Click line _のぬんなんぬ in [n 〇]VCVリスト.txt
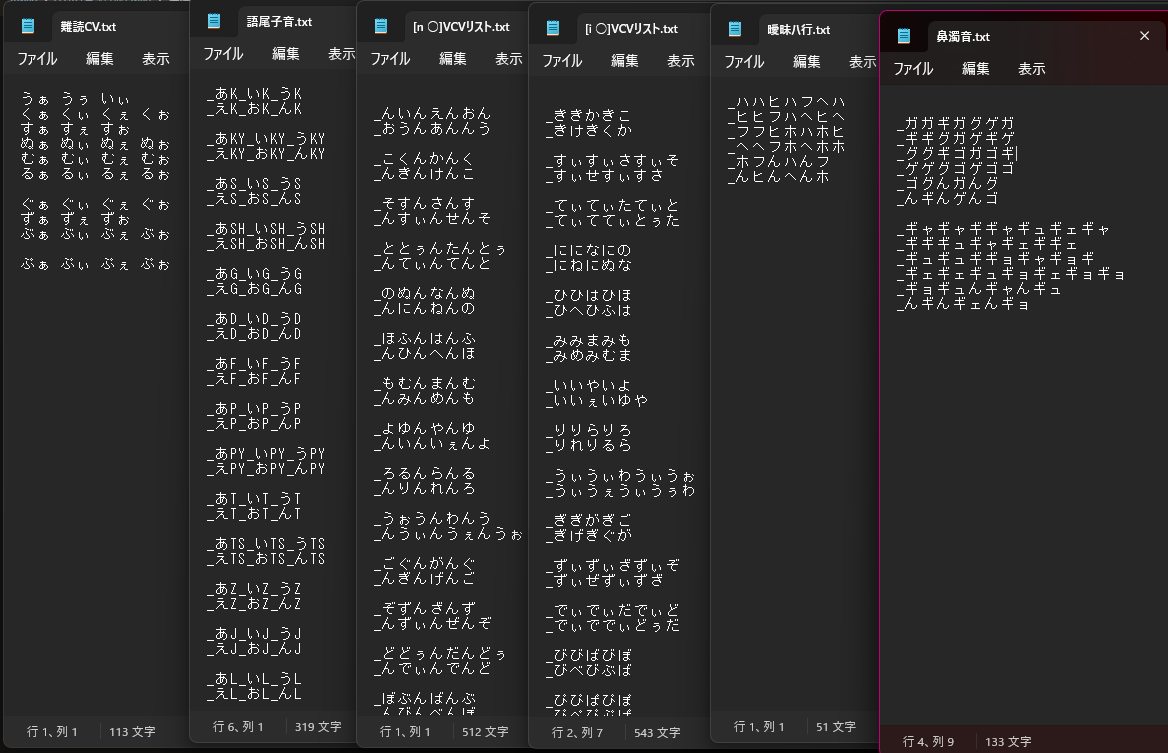Viewport: 1168px width, 753px height. click(x=425, y=293)
